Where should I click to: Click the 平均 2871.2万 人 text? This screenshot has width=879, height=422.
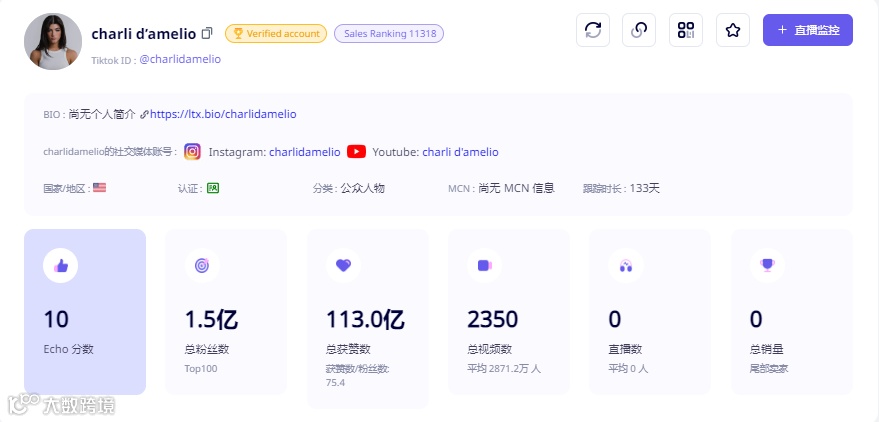point(504,369)
